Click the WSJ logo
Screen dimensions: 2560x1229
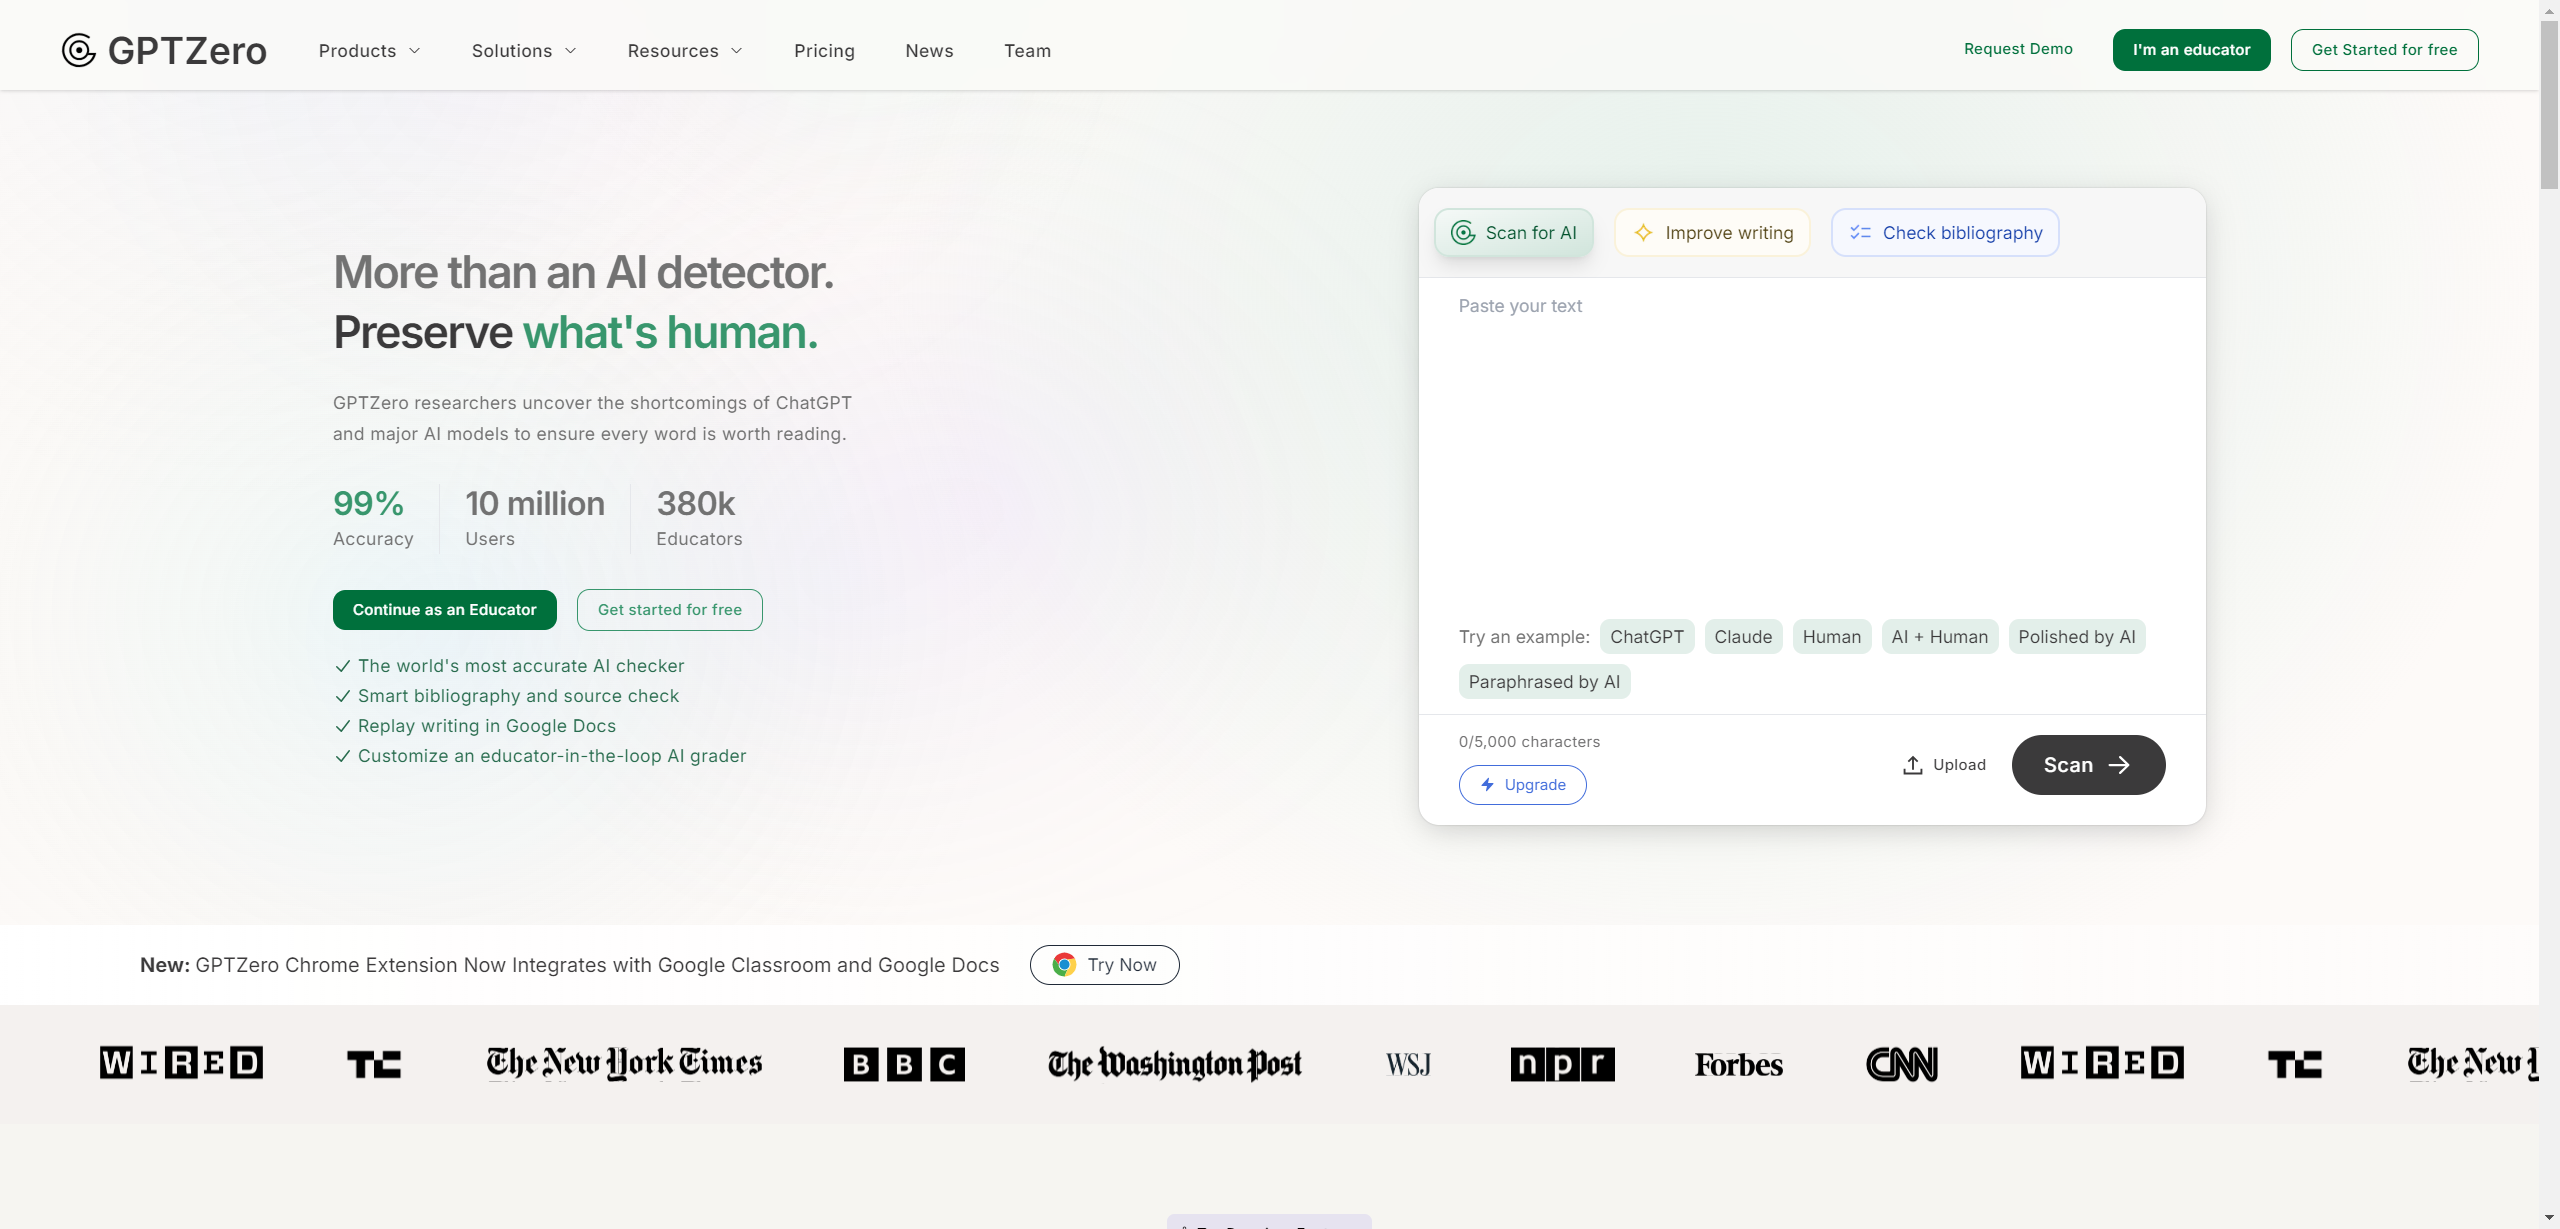1408,1065
